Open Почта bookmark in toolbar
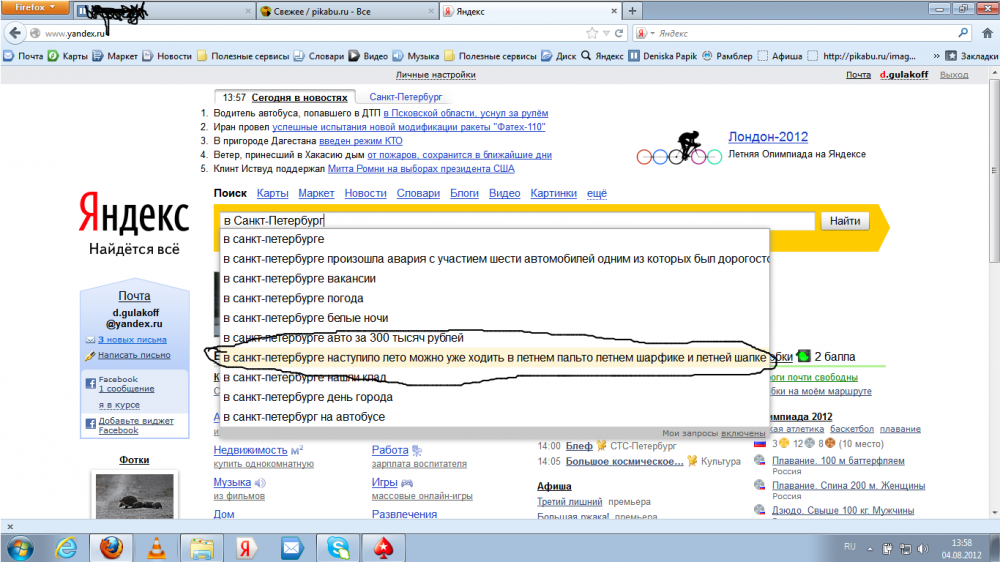Viewport: 1000px width, 562px height. click(24, 56)
